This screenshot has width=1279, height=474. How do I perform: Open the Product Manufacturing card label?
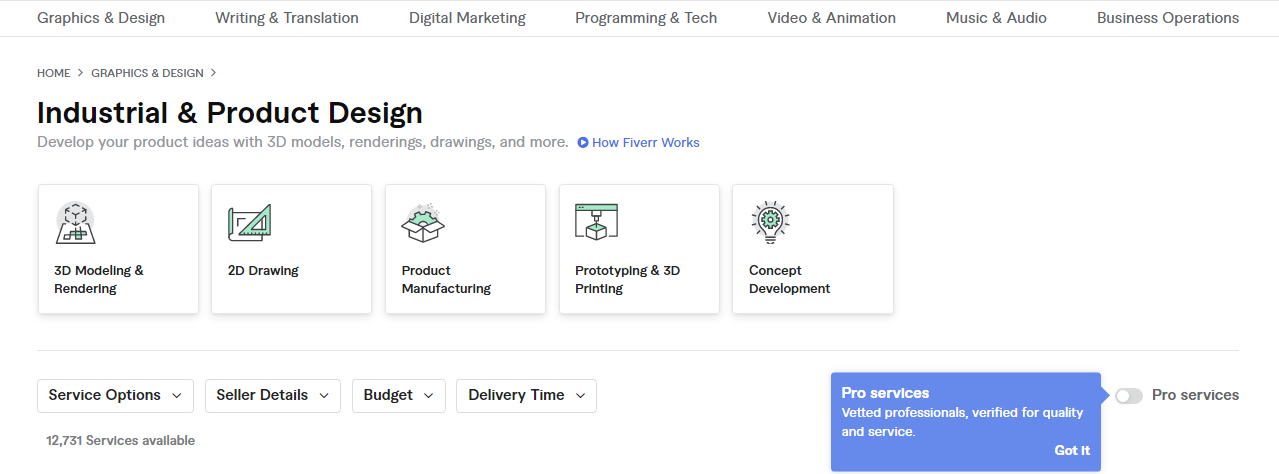point(446,280)
